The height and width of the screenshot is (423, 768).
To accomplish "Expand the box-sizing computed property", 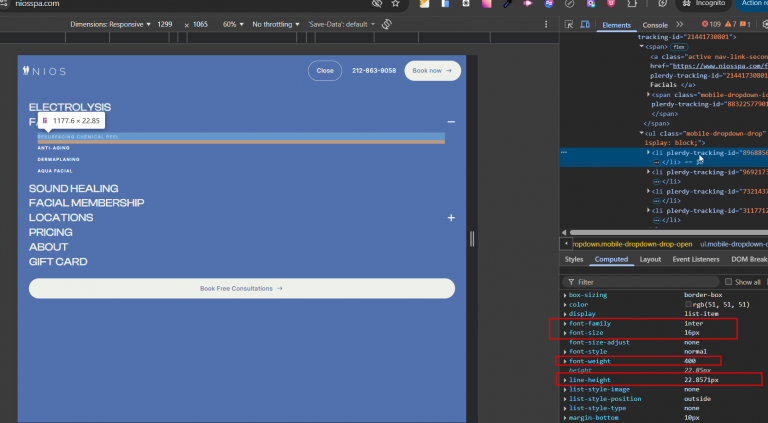I will 565,295.
